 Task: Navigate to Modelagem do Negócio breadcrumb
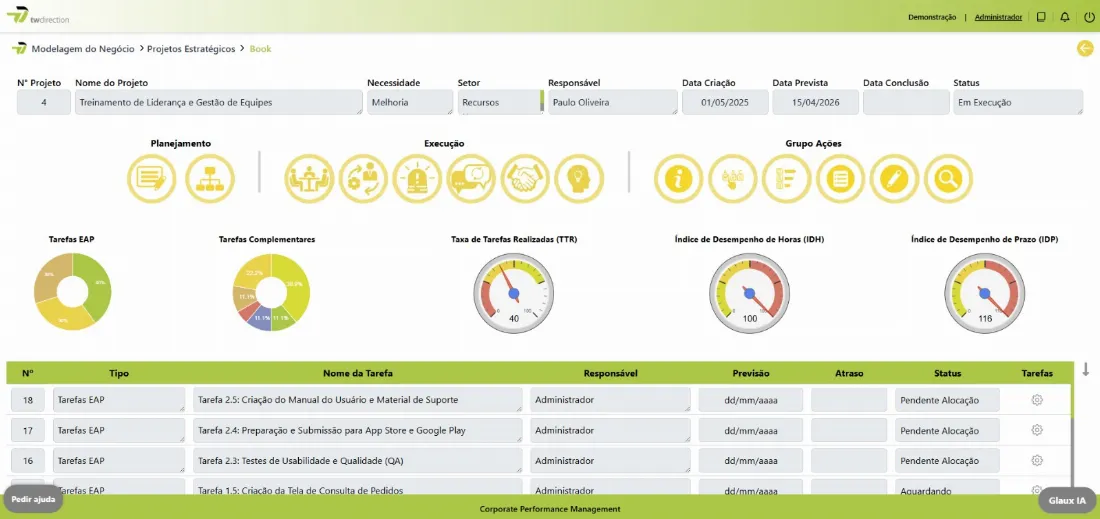coord(83,49)
